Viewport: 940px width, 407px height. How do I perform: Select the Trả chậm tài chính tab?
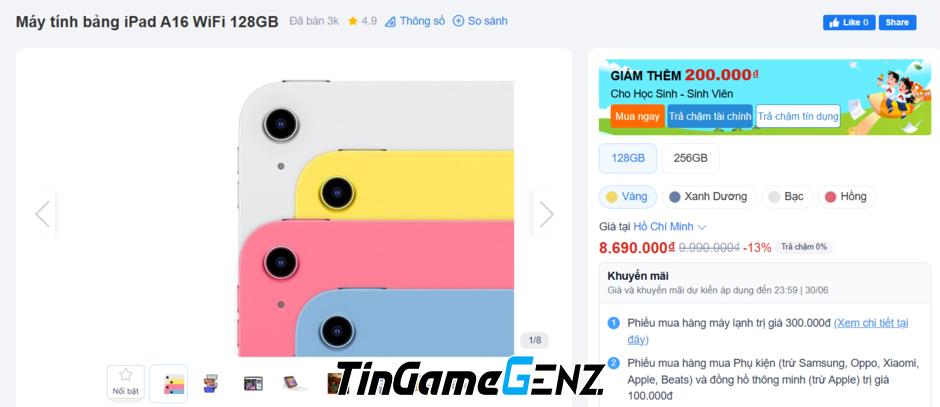point(710,116)
